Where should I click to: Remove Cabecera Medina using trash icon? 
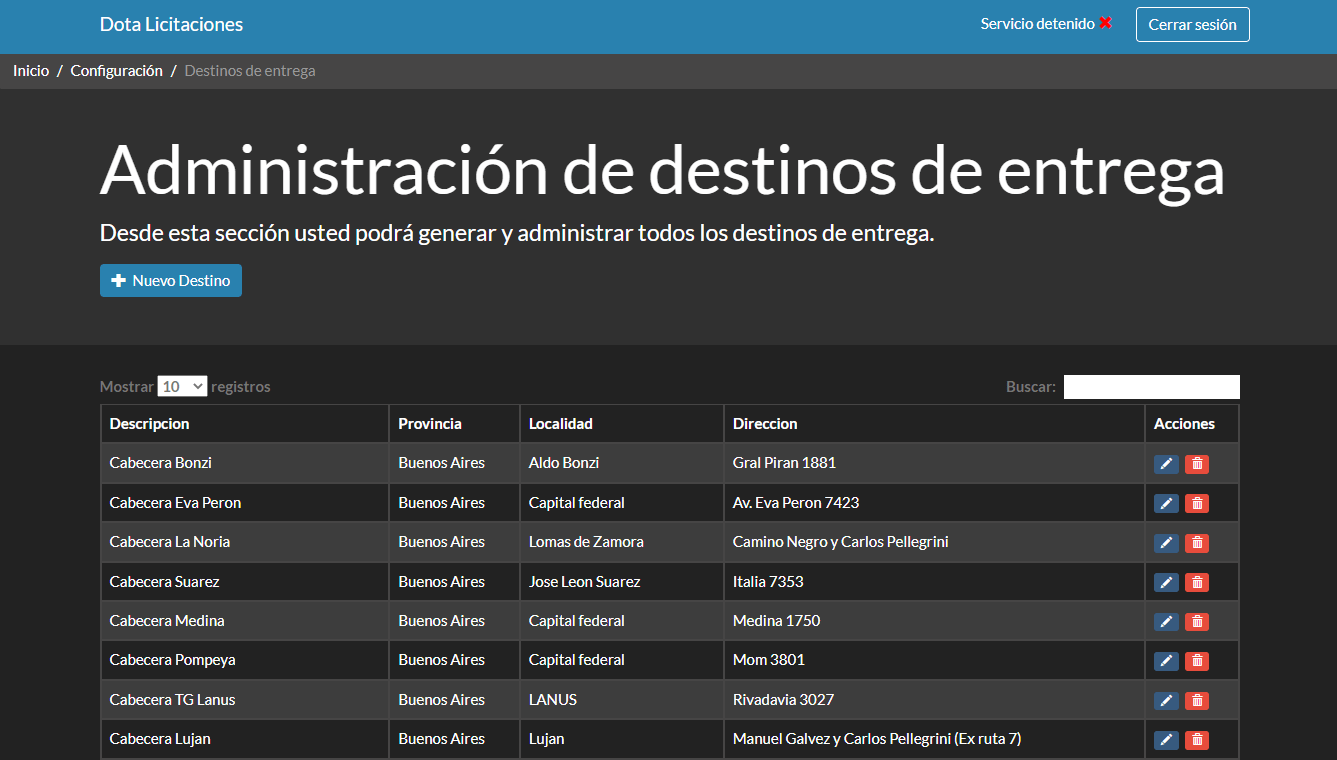pos(1197,622)
